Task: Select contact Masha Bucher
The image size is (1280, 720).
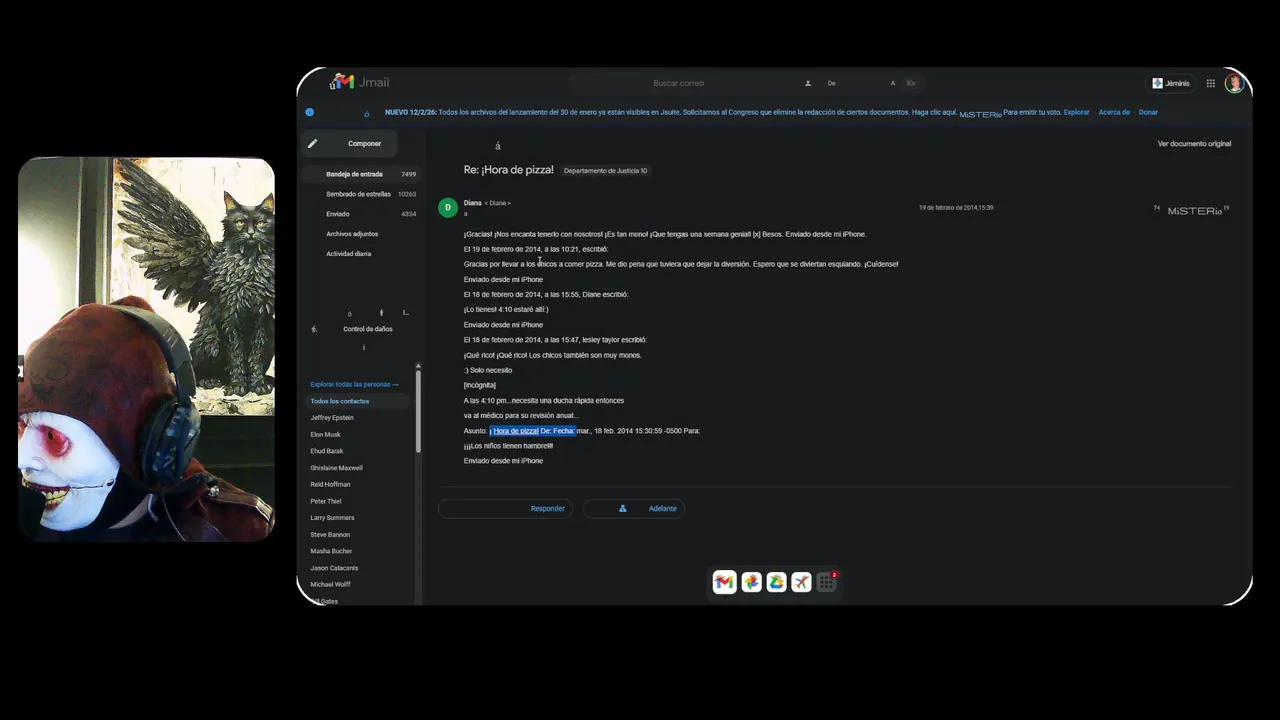Action: tap(332, 551)
